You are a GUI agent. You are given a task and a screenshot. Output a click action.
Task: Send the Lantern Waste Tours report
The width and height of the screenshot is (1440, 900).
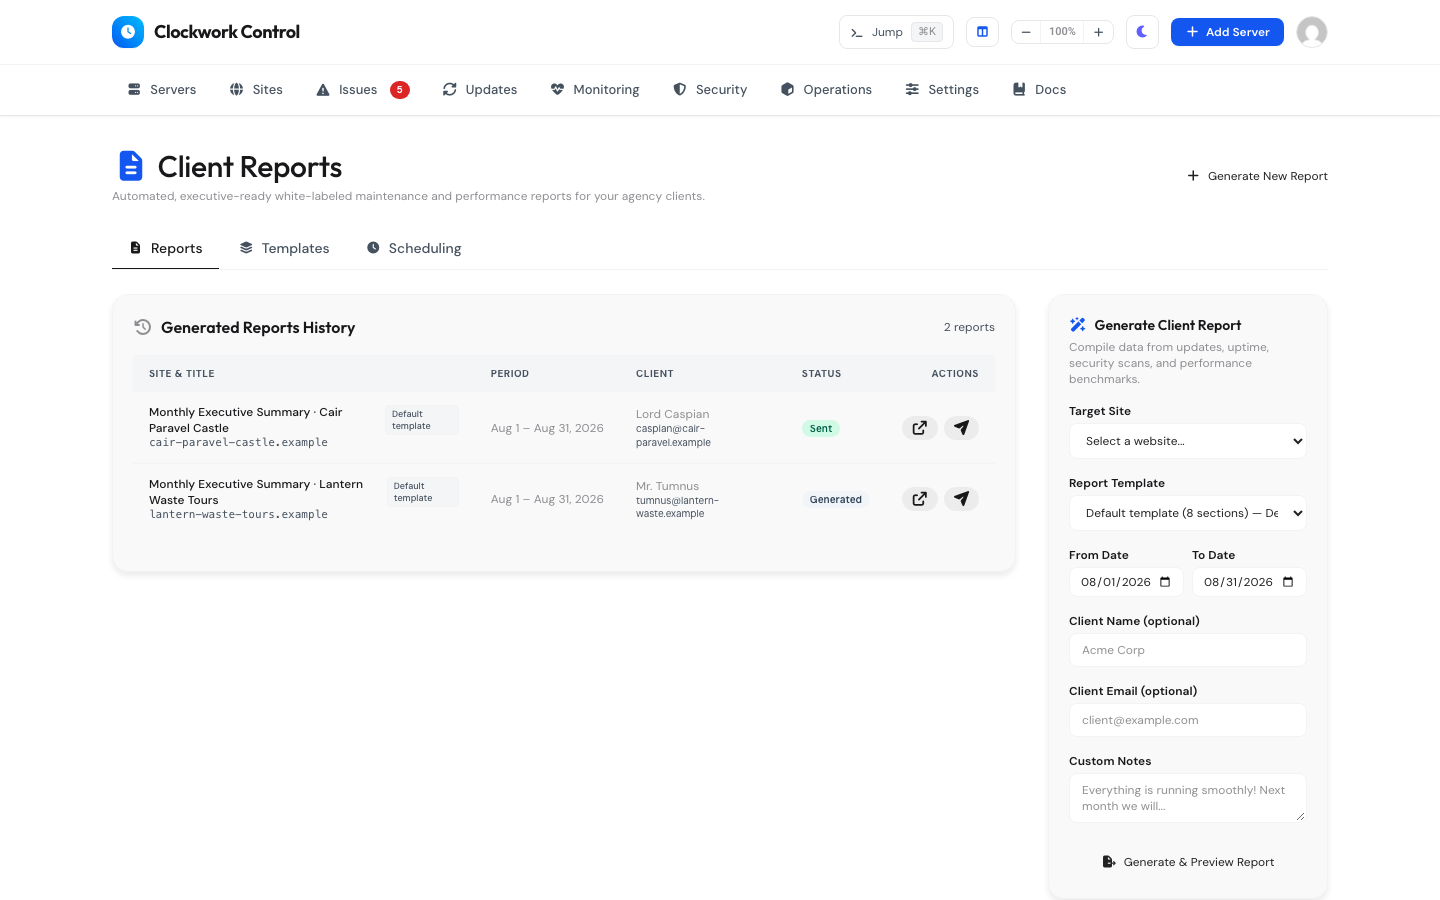[x=961, y=499]
